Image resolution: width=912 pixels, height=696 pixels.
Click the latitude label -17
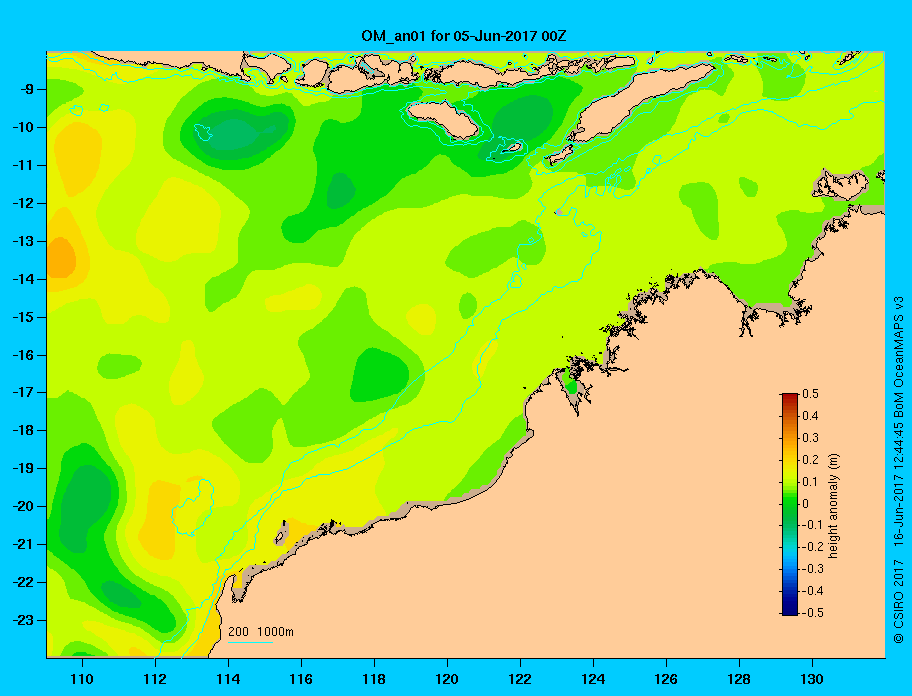[23, 392]
